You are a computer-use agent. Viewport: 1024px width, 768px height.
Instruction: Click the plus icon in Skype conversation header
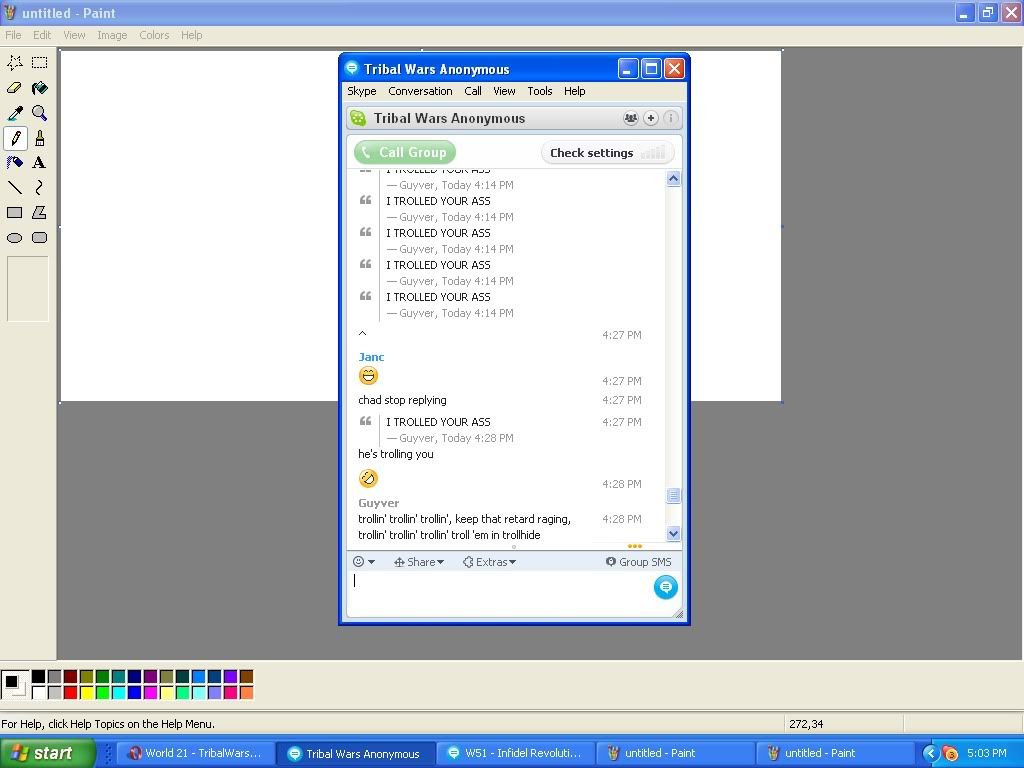click(650, 118)
